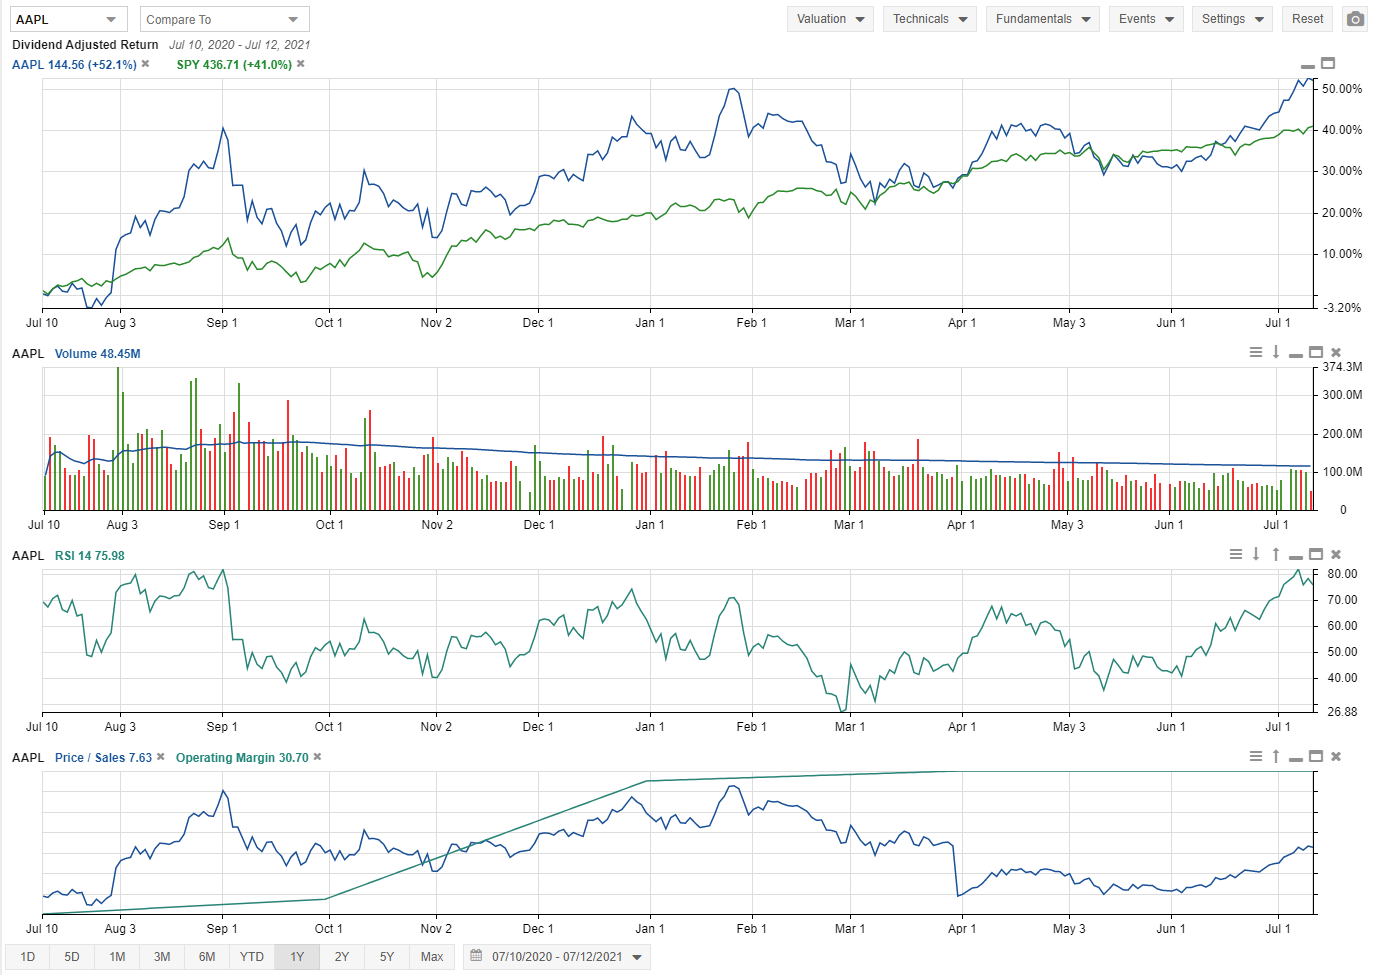Image resolution: width=1374 pixels, height=975 pixels.
Task: Open the RSI panel options menu
Action: pyautogui.click(x=1236, y=554)
